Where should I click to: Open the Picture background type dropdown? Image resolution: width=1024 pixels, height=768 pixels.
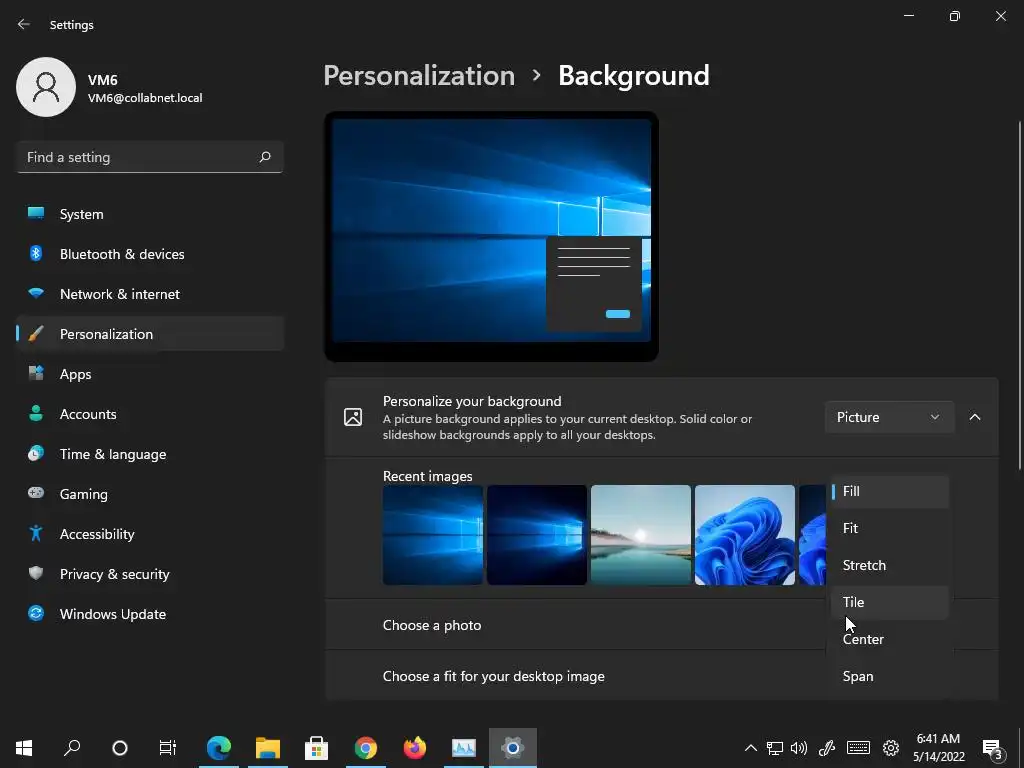(x=889, y=417)
